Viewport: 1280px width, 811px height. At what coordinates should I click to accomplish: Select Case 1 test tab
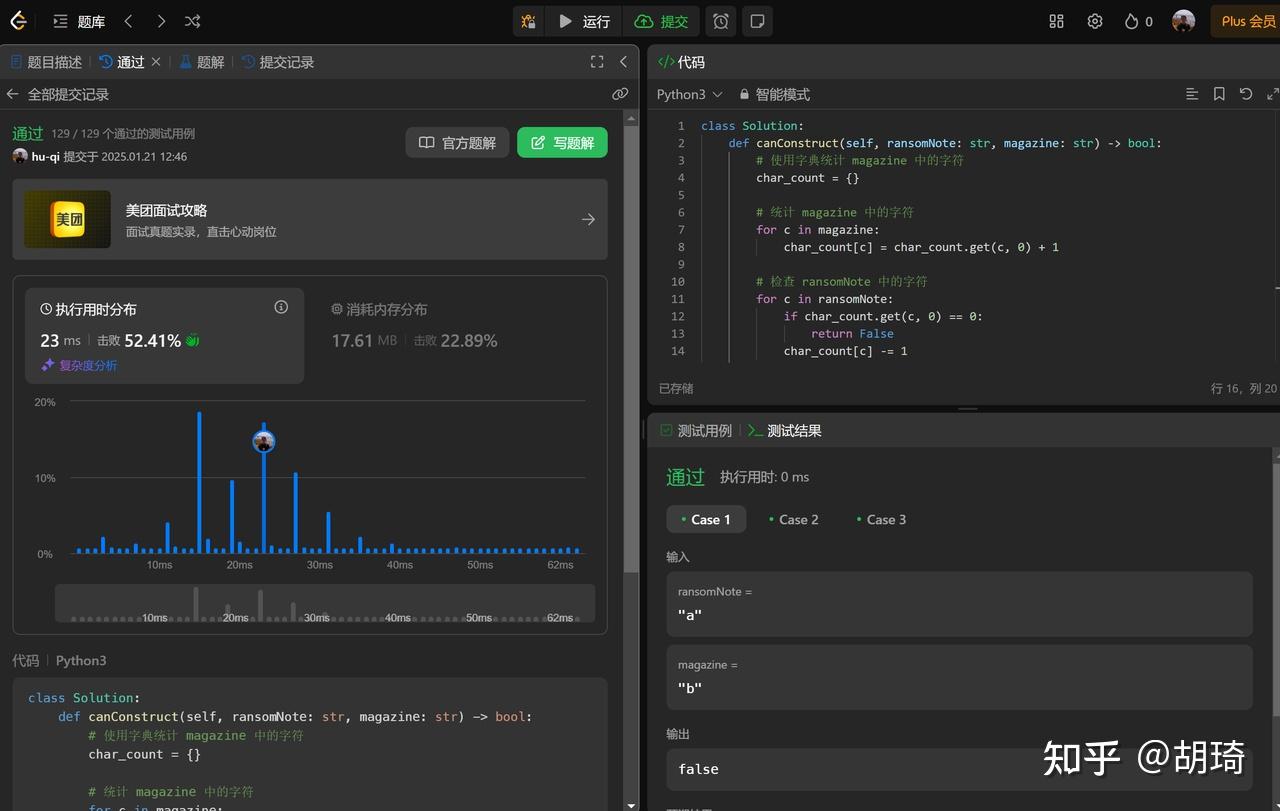pos(706,519)
